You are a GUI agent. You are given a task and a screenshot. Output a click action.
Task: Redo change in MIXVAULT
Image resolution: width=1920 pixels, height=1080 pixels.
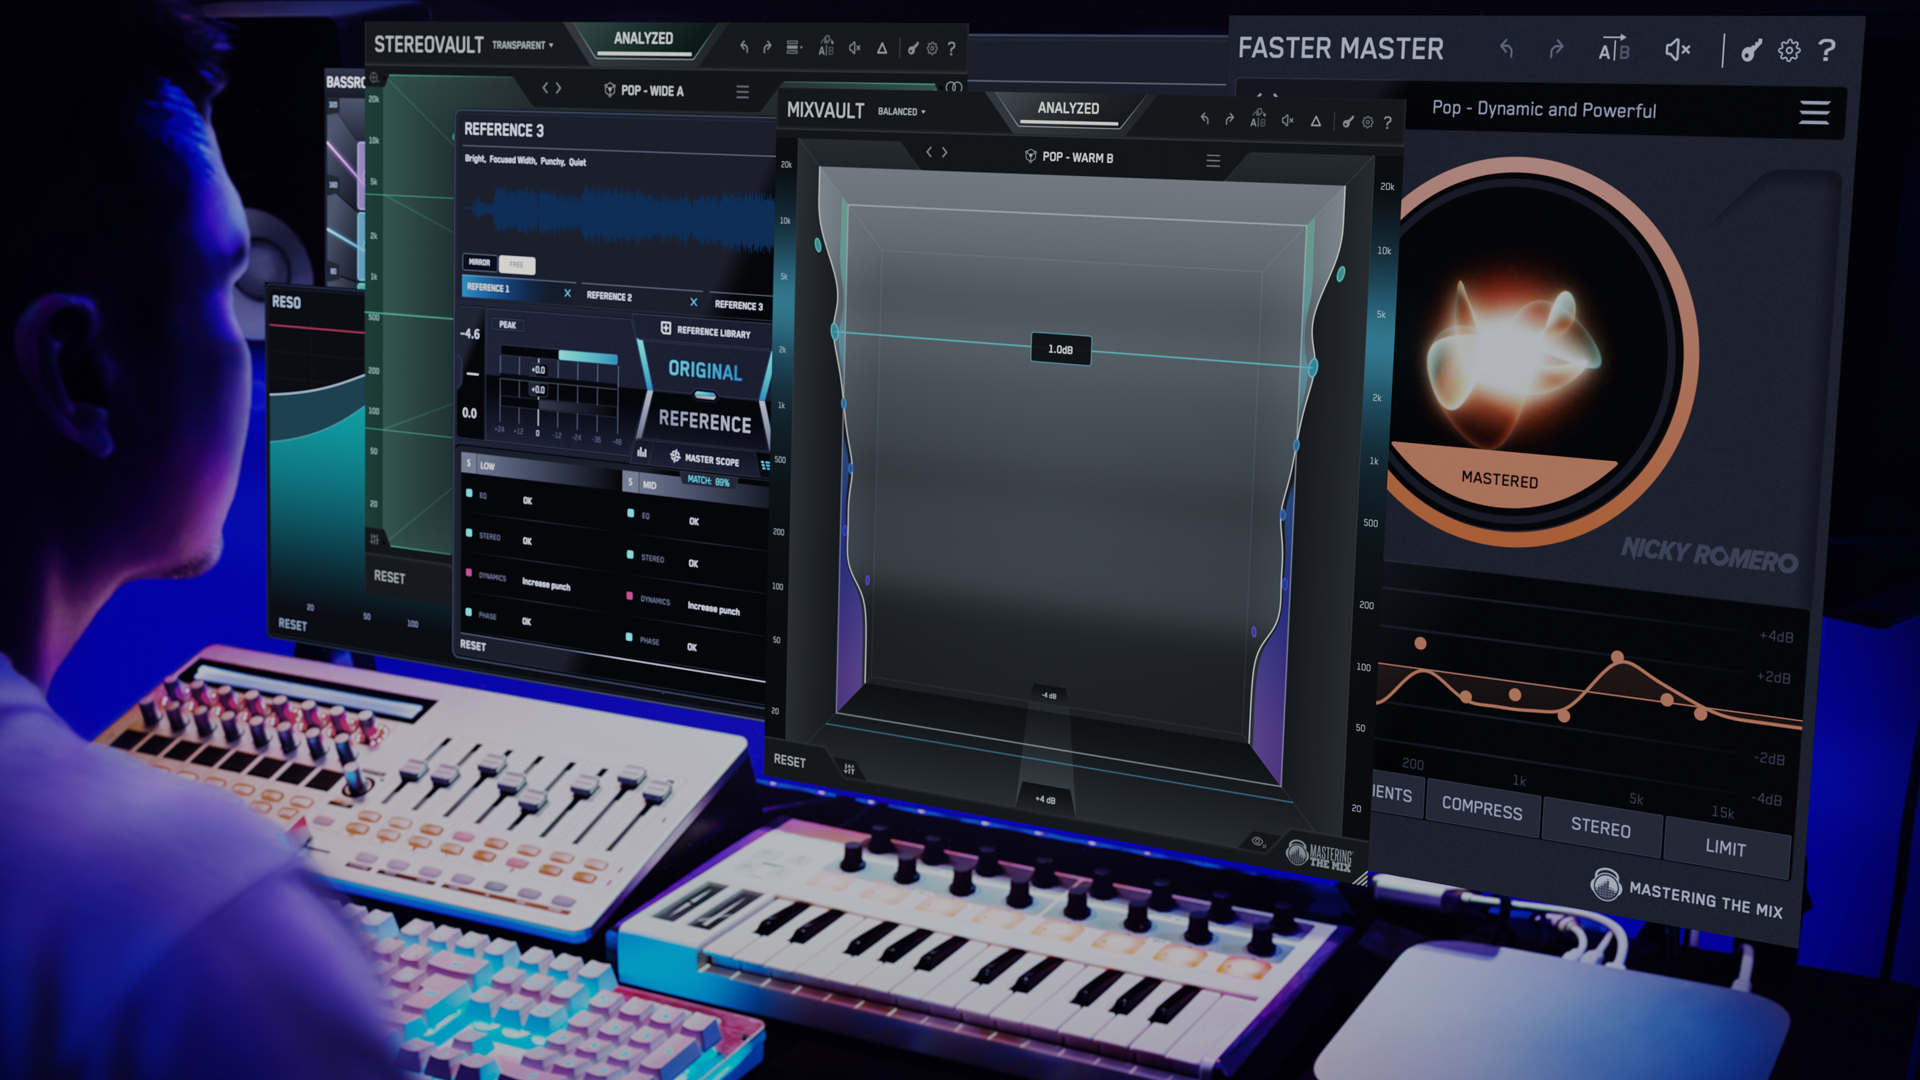1230,119
